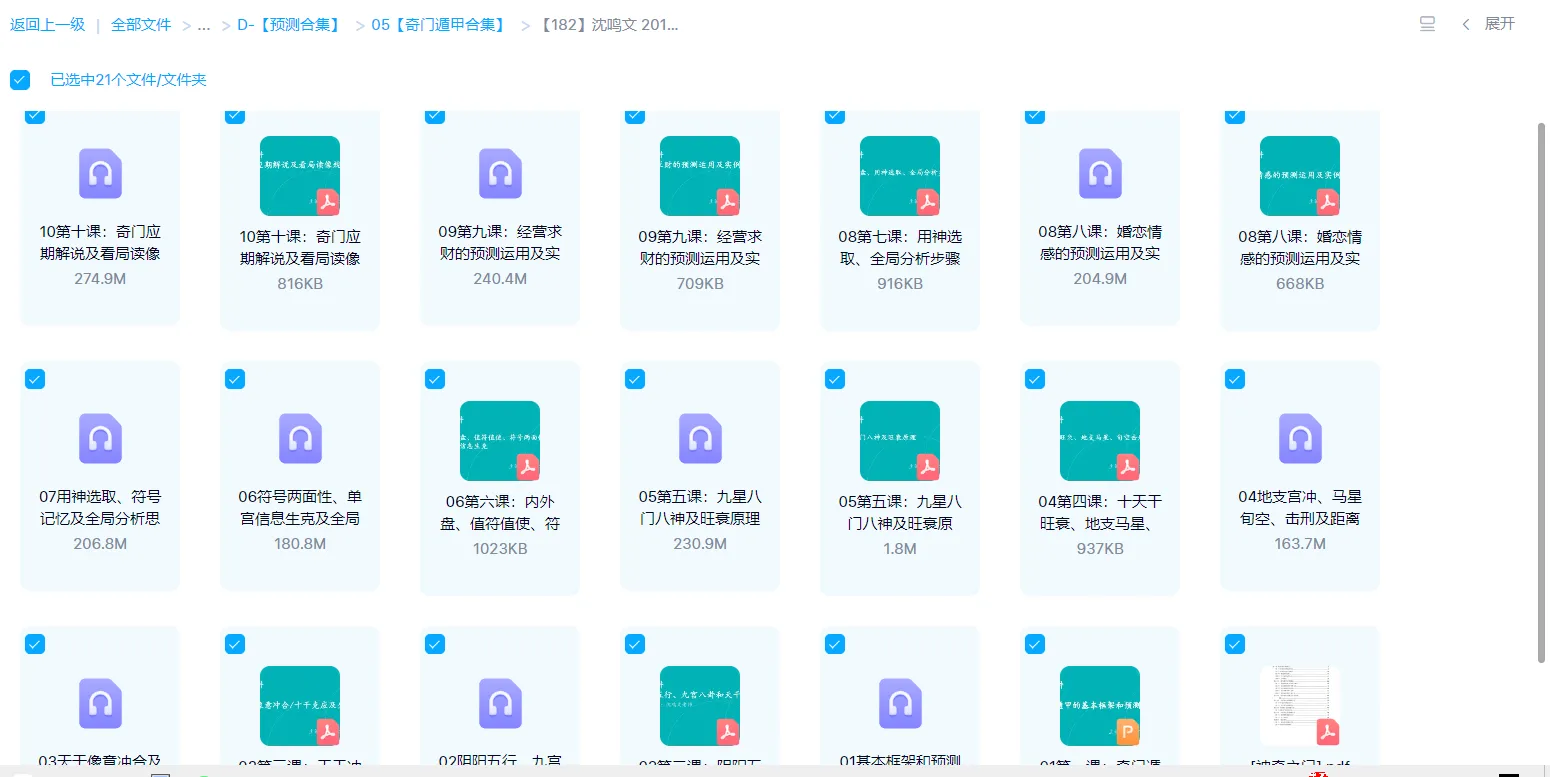Open 全部文件 from the breadcrumb
The width and height of the screenshot is (1550, 777).
pyautogui.click(x=140, y=24)
